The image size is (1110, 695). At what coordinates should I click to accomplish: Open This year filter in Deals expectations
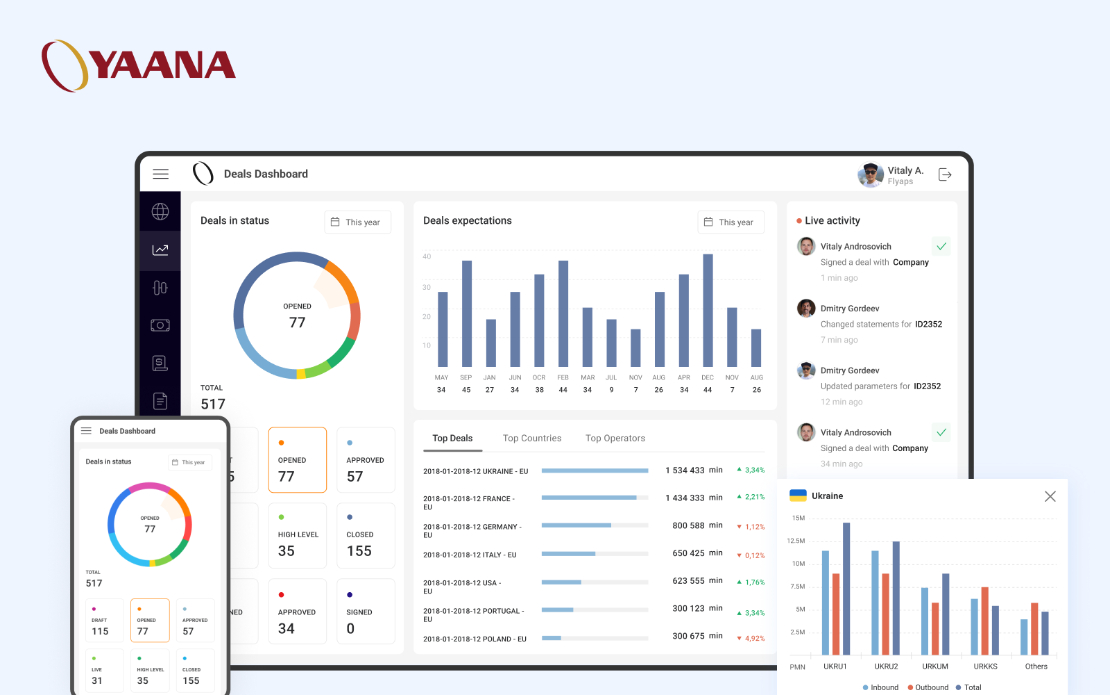tap(731, 222)
